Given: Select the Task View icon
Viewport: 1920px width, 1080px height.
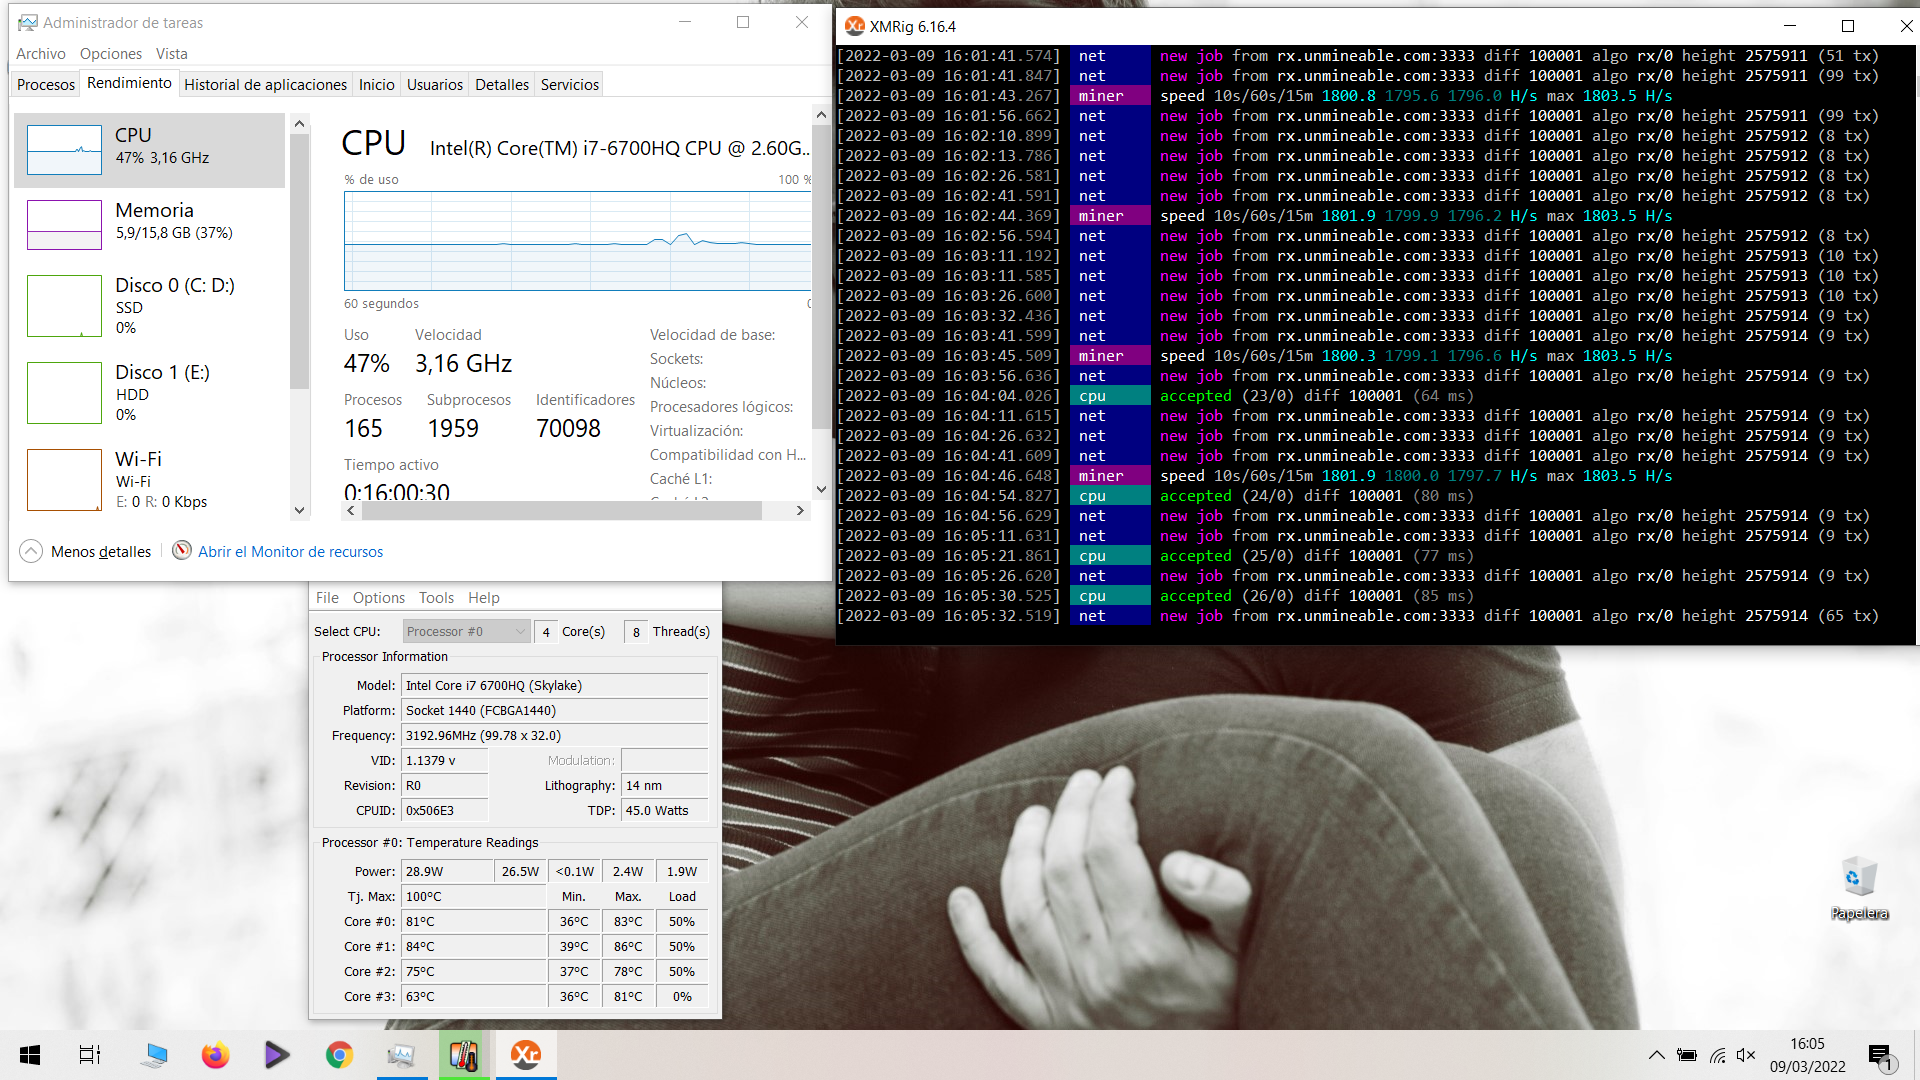Looking at the screenshot, I should [x=89, y=1055].
